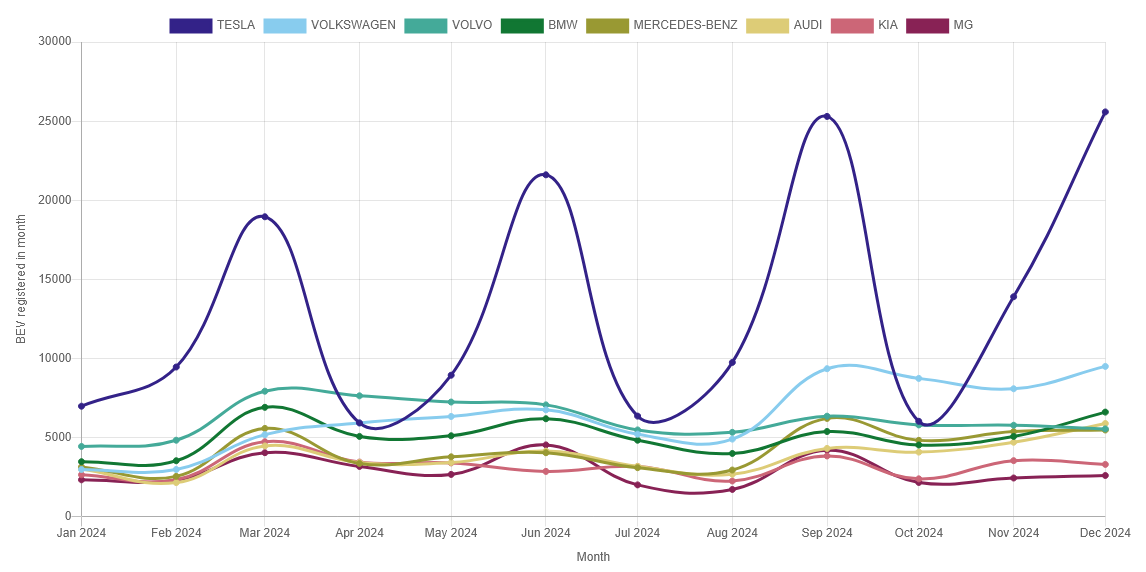The height and width of the screenshot is (572, 1146).
Task: Hide the MG dataset using the legend
Action: coord(939,25)
